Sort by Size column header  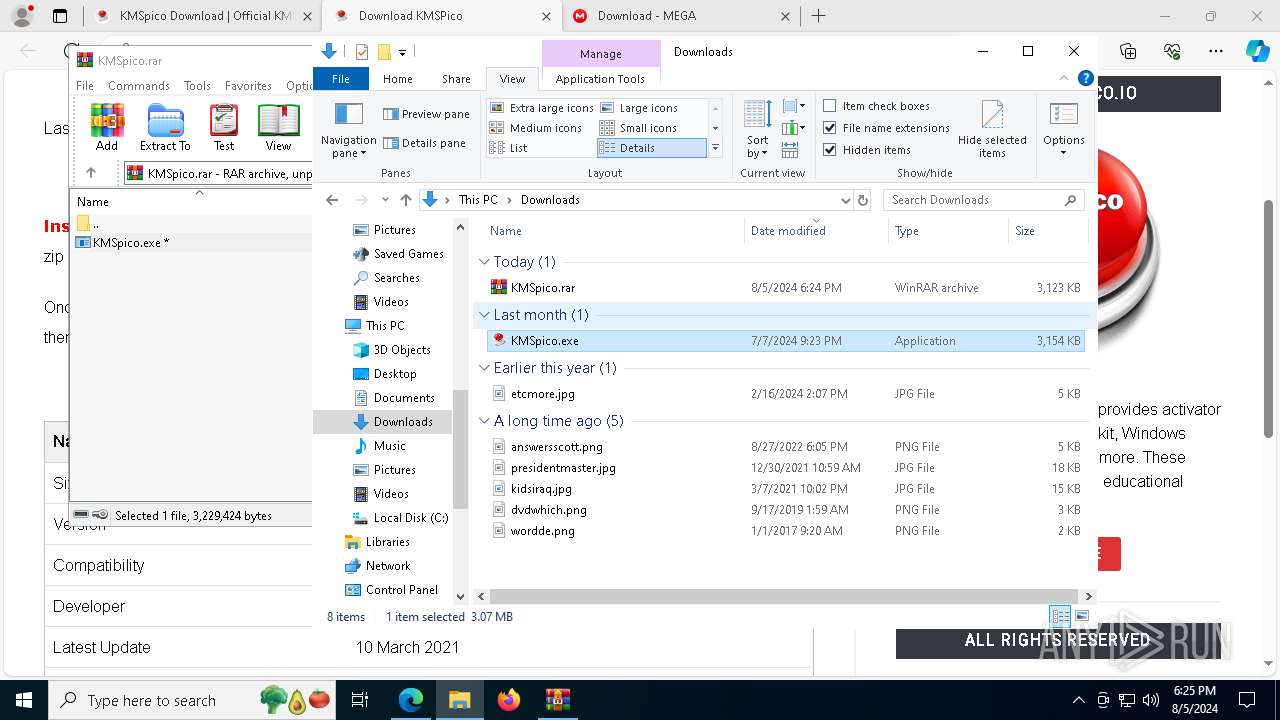(x=1047, y=231)
